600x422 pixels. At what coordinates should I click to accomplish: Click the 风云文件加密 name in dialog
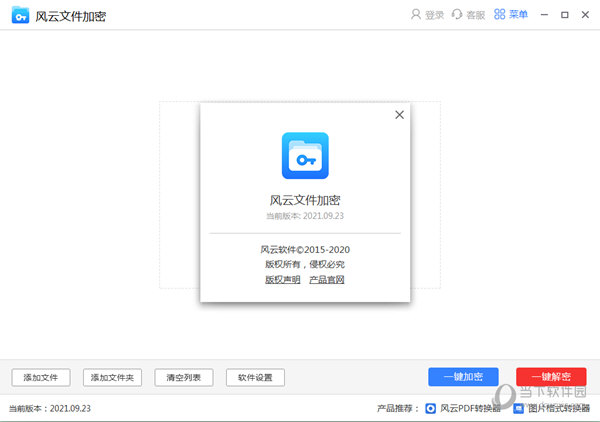pyautogui.click(x=305, y=200)
